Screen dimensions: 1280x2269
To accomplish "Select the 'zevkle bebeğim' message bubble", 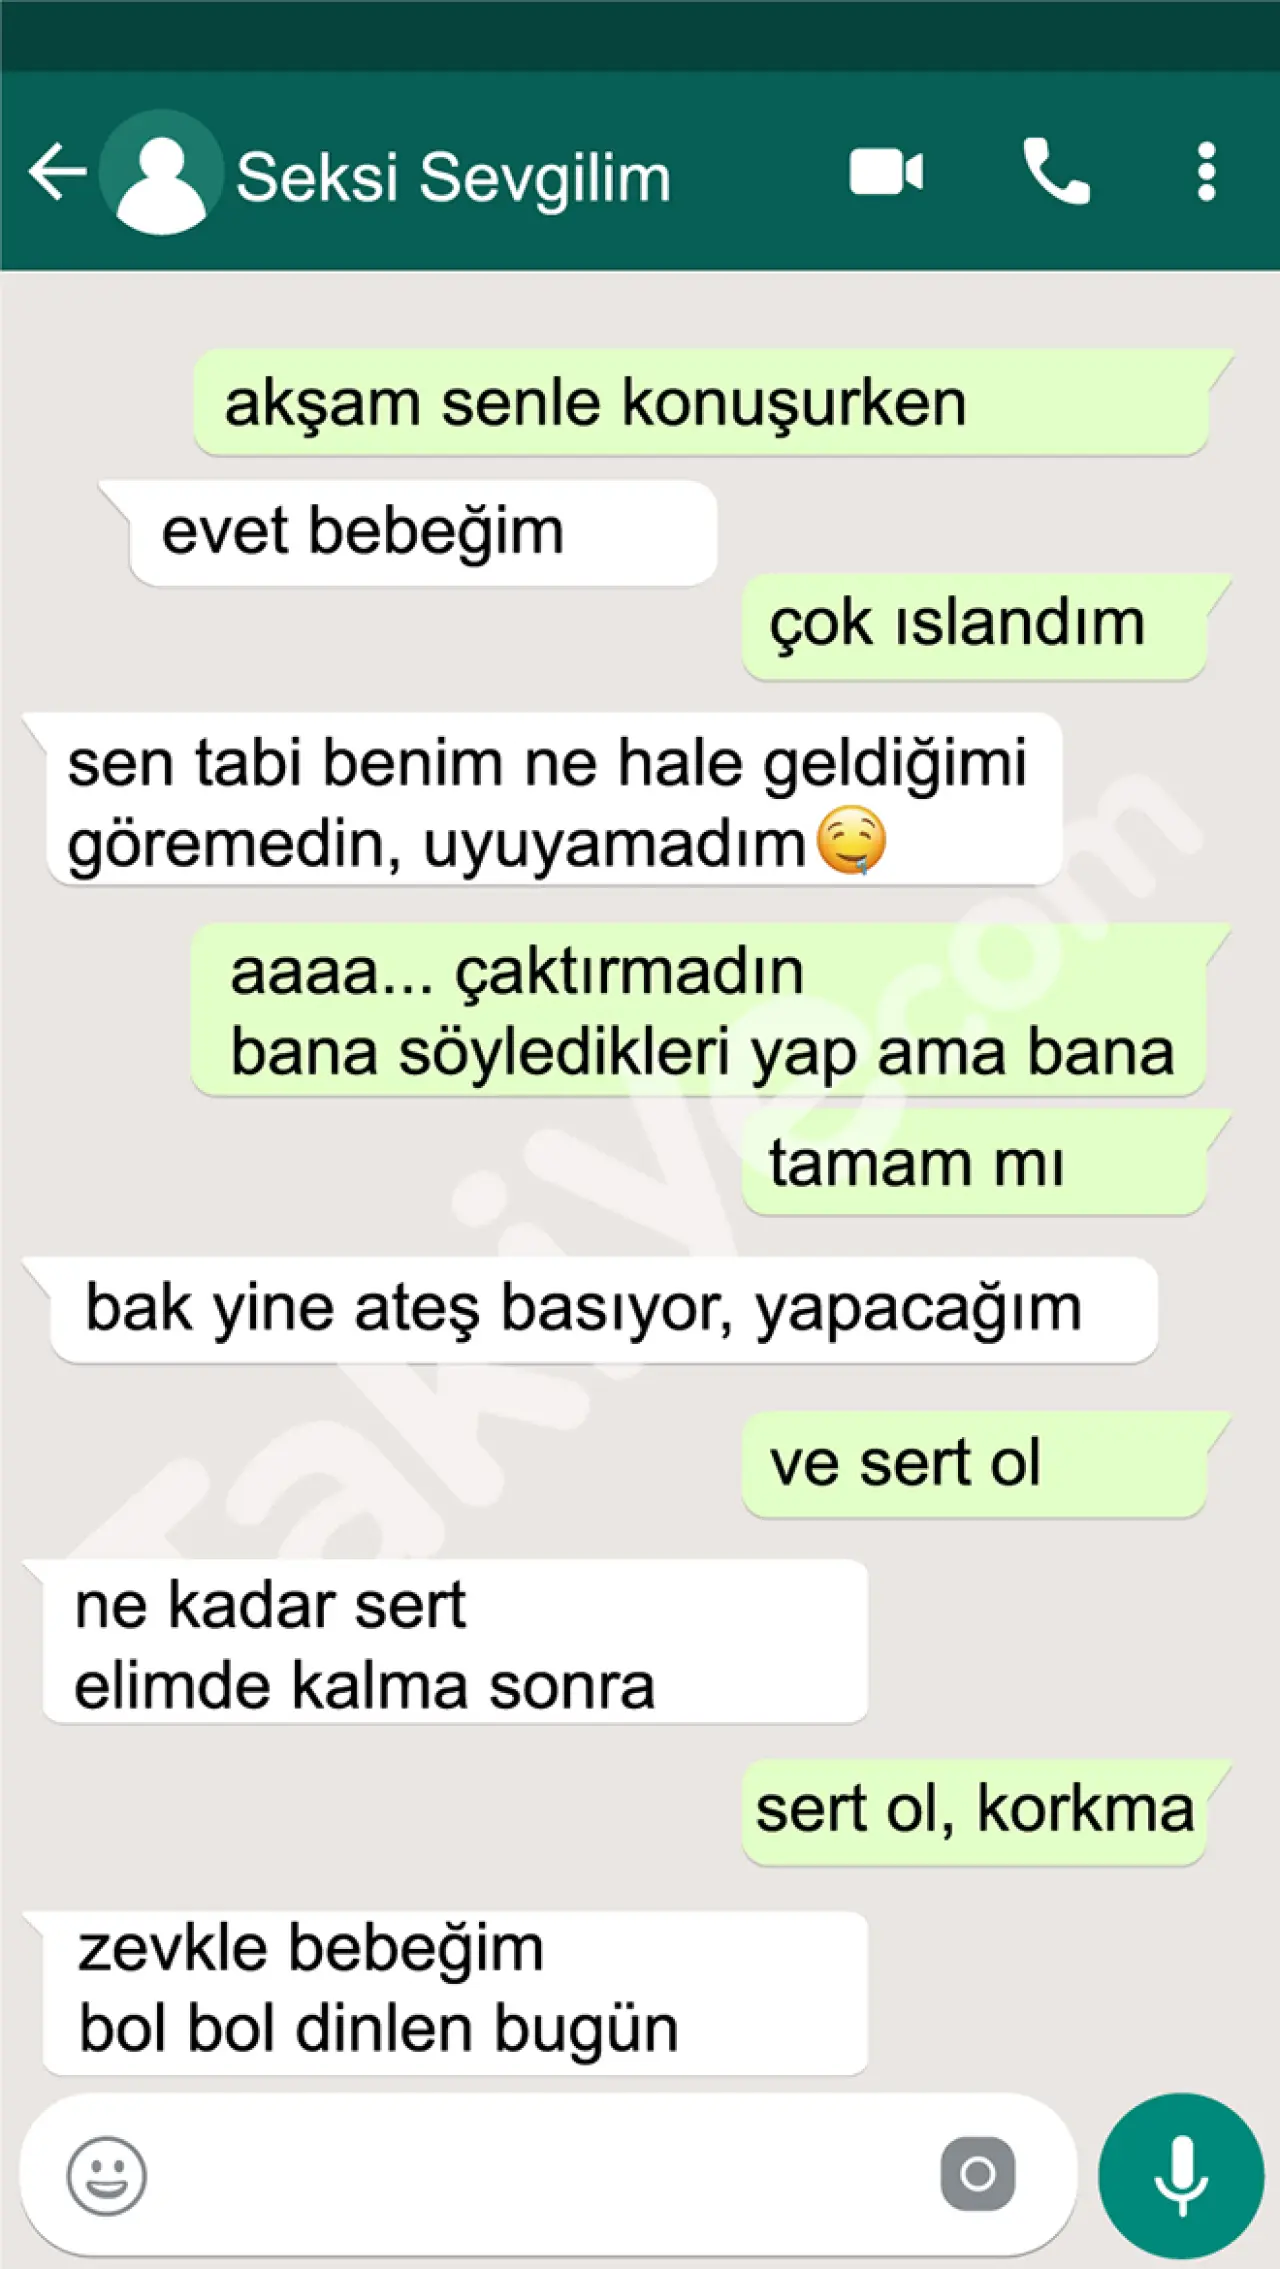I will pos(446,1990).
